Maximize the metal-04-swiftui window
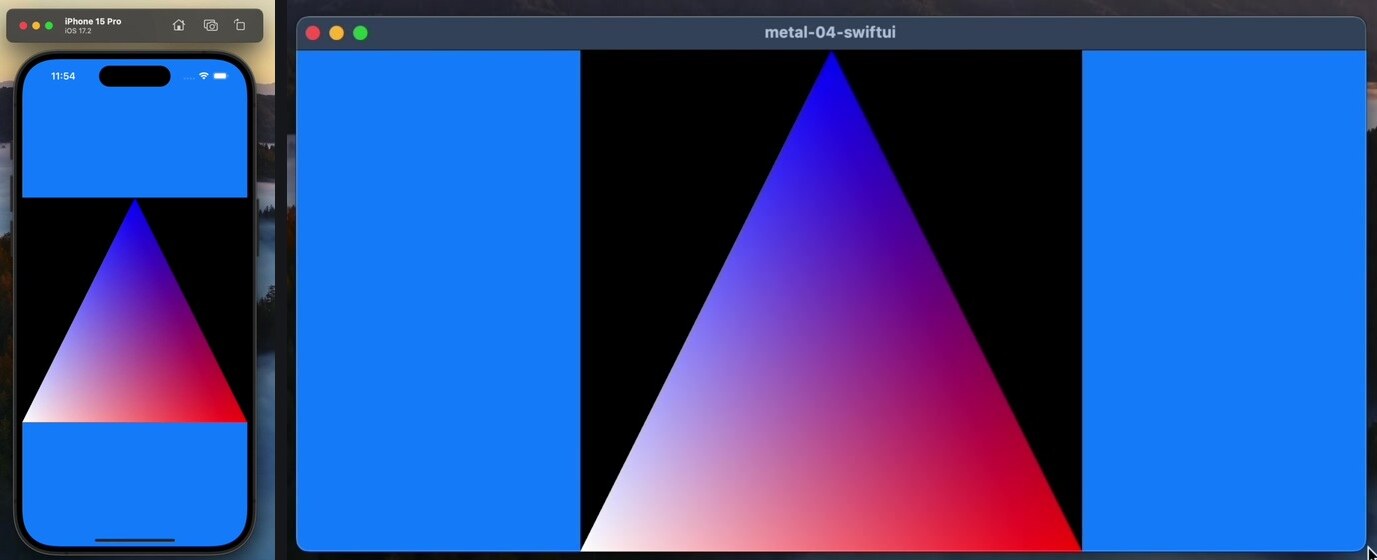Image resolution: width=1377 pixels, height=560 pixels. 361,33
